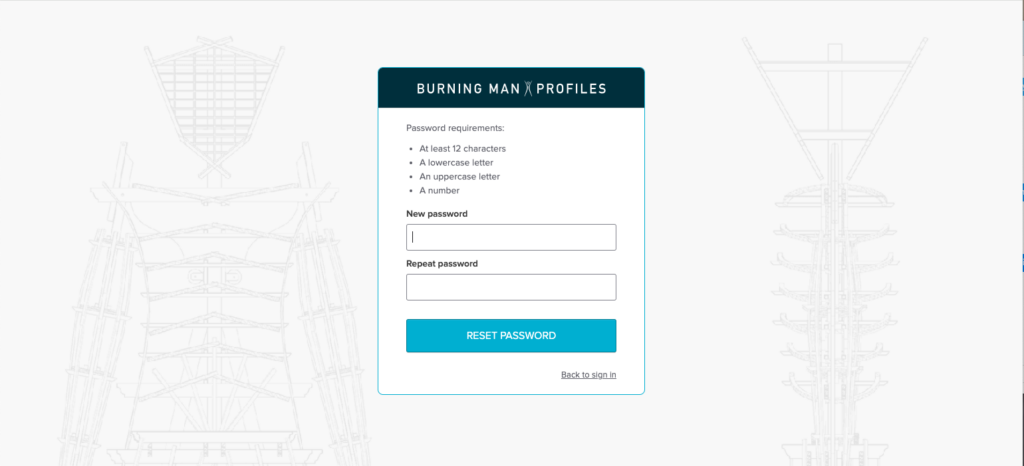Viewport: 1024px width, 466px height.
Task: Click the dark teal header banner
Action: pos(511,87)
